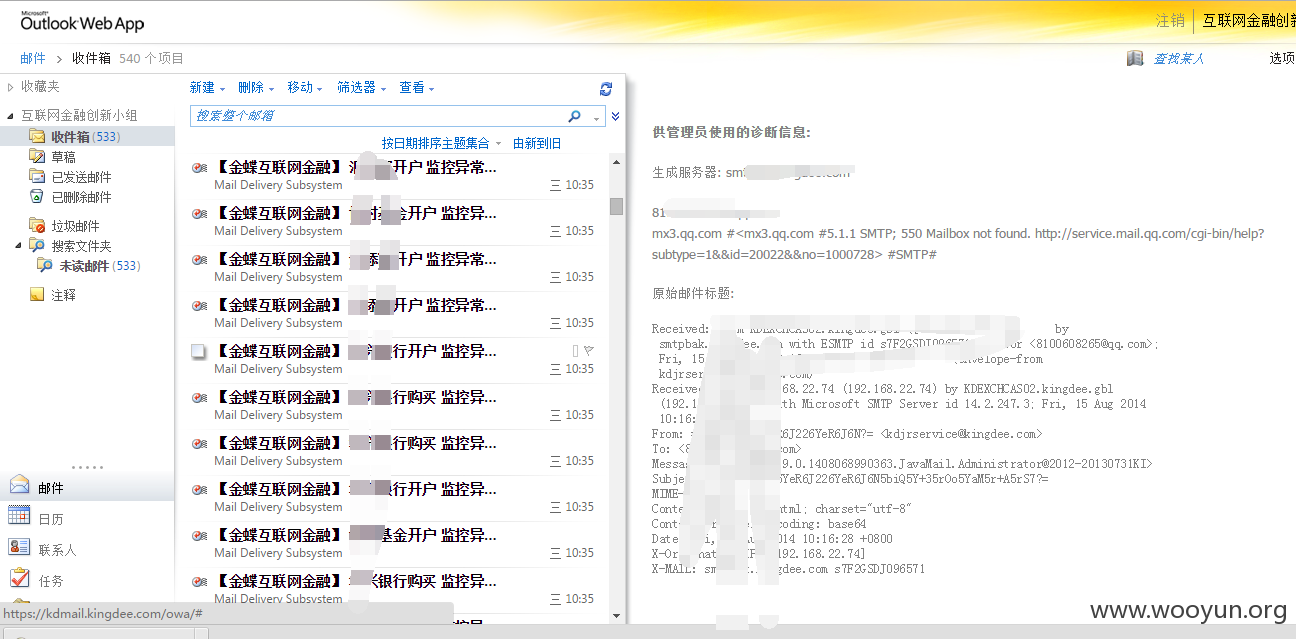Select the 未读邮件 (533) search folder
The height and width of the screenshot is (639, 1296).
point(99,266)
